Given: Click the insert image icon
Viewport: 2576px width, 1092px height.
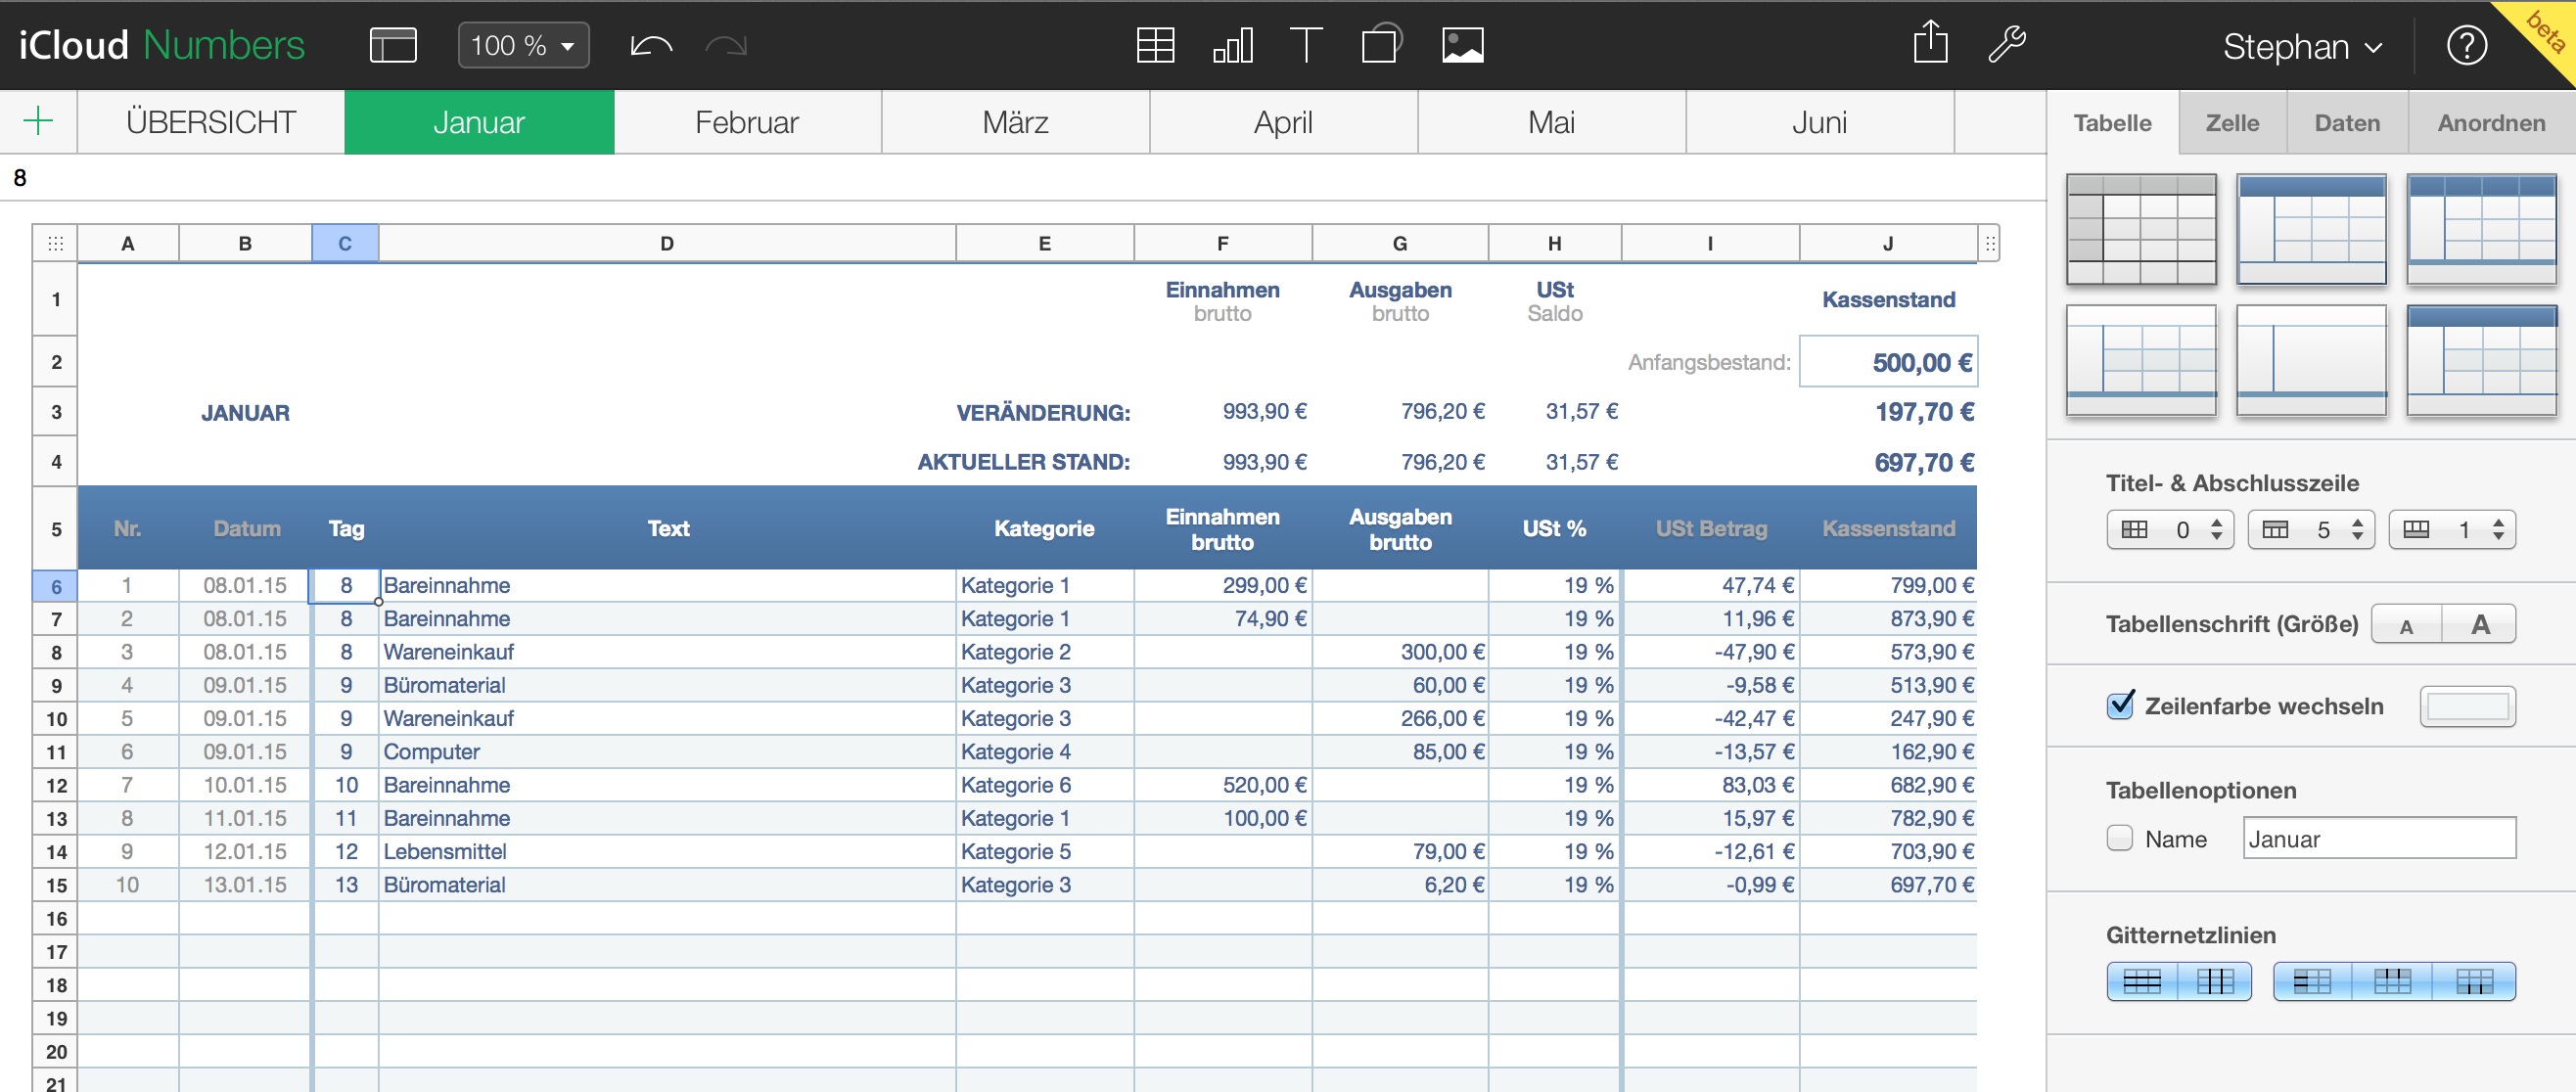Looking at the screenshot, I should (1462, 45).
